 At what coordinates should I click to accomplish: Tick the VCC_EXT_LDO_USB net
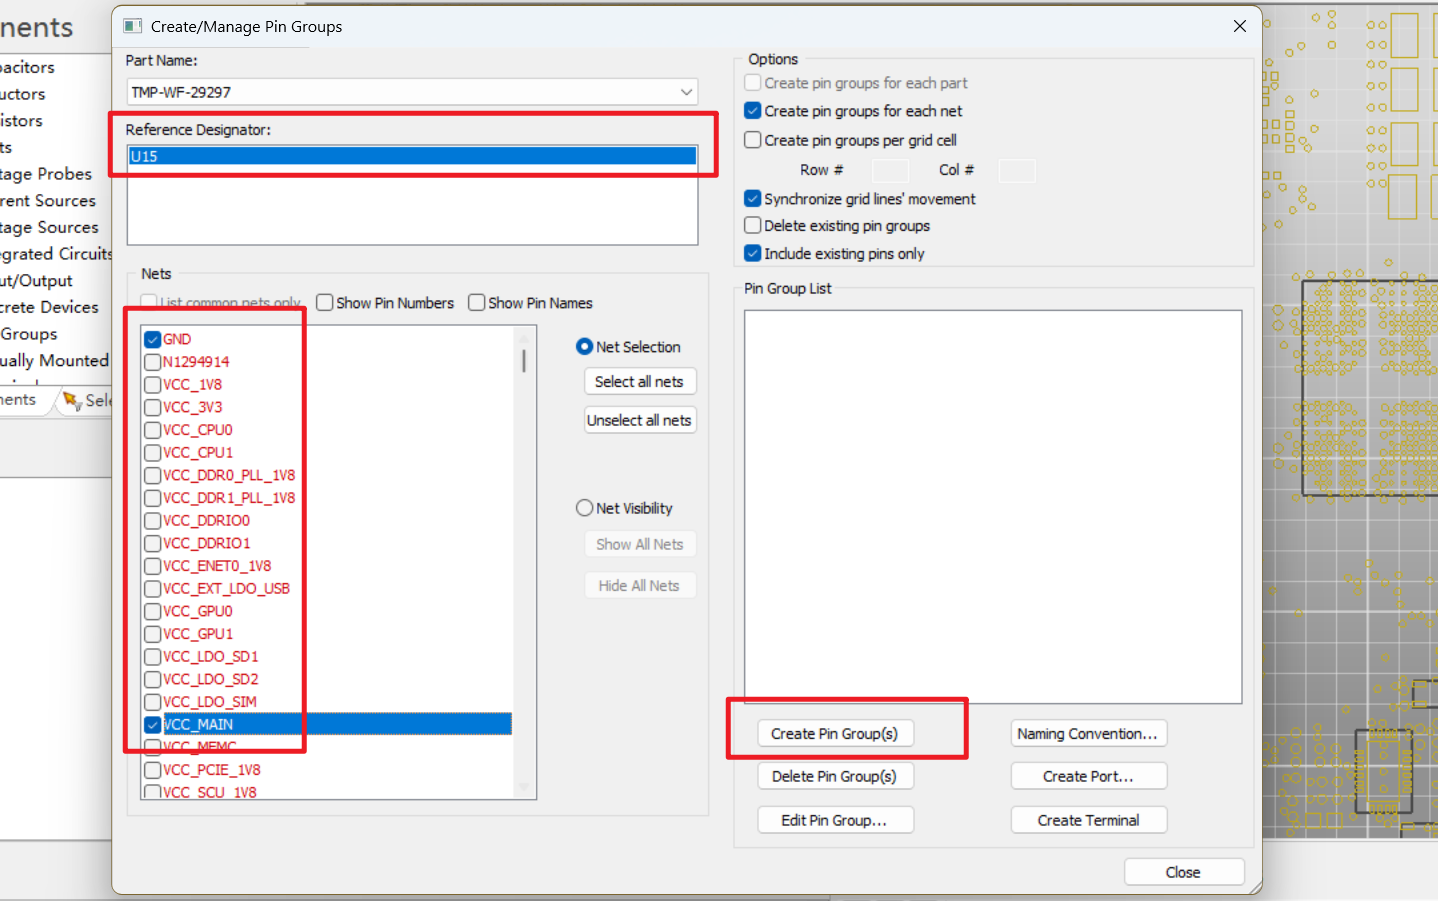click(153, 589)
